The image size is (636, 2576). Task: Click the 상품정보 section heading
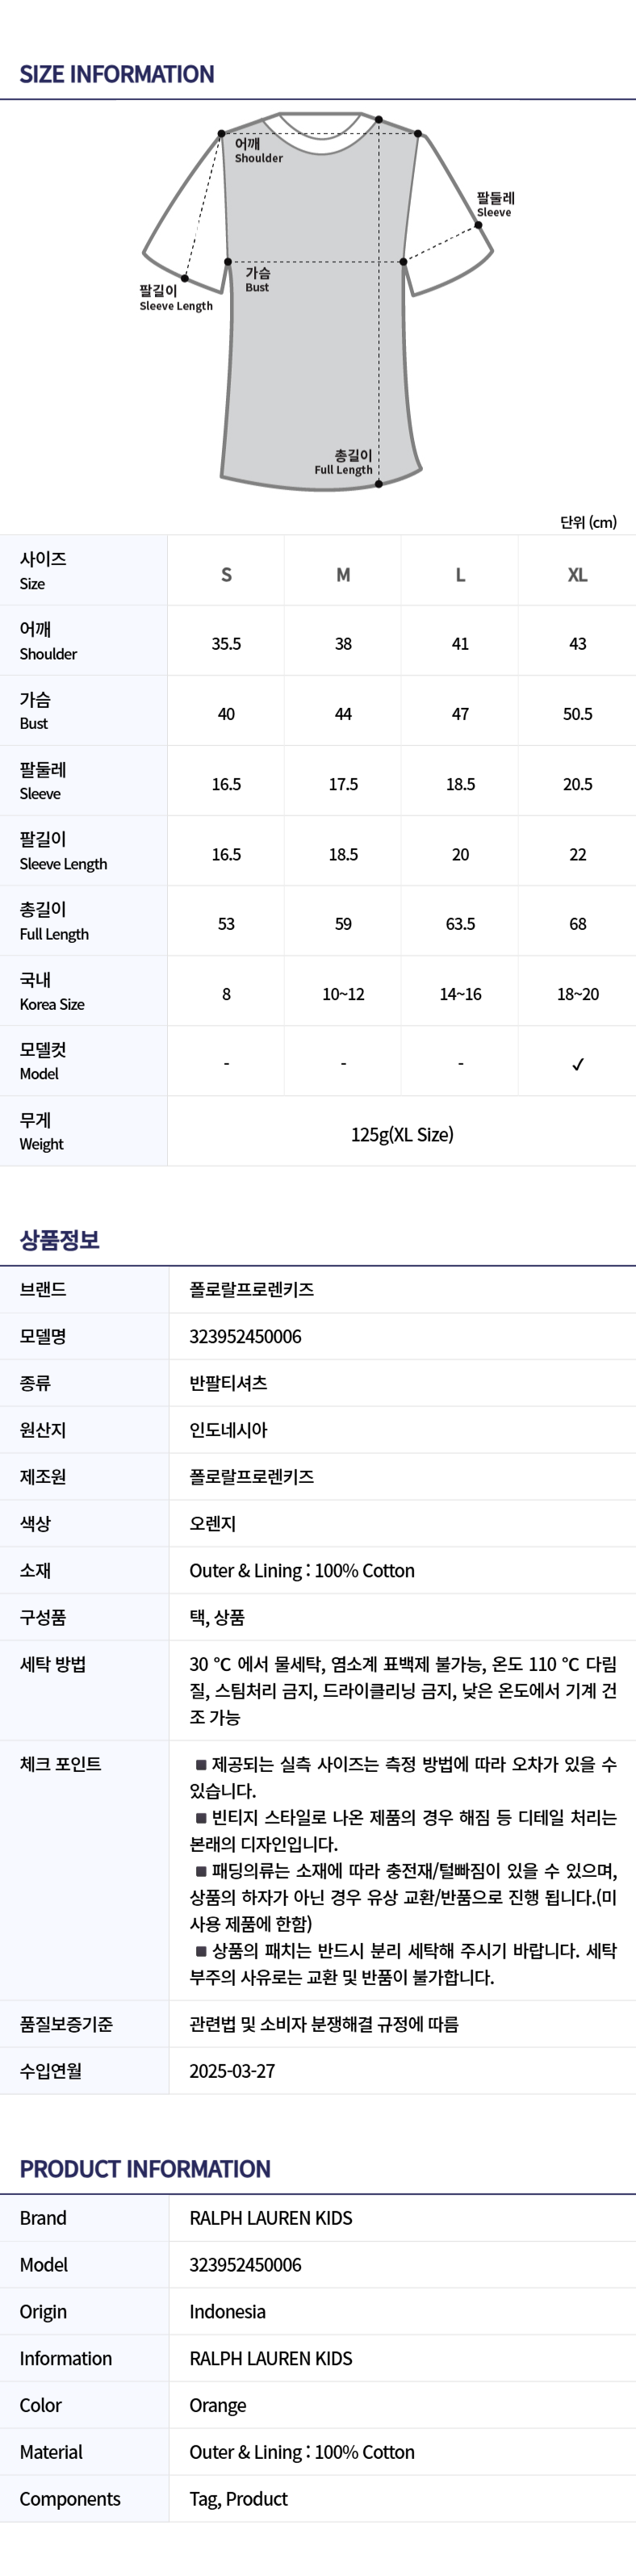click(60, 1240)
